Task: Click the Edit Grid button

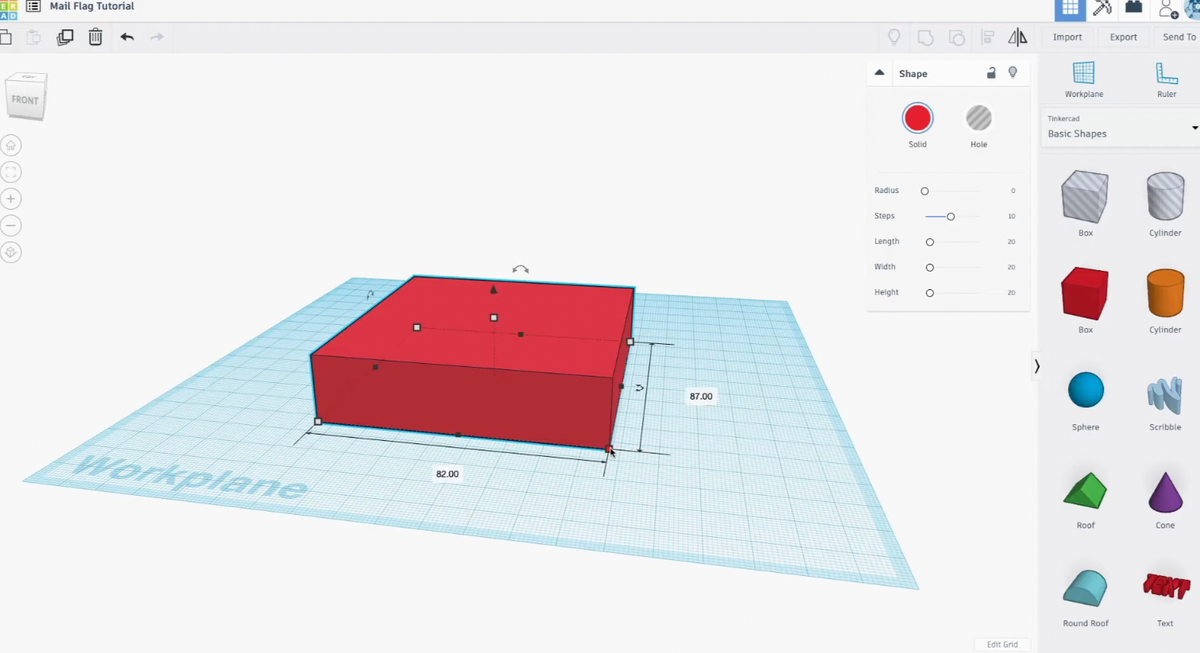Action: 1002,644
